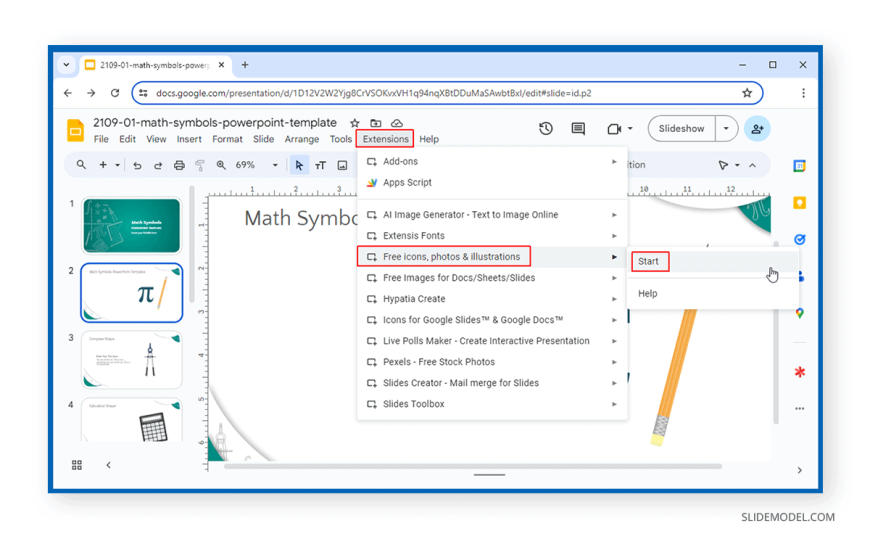Start the Slideshow
Screen dimensions: 870x539
(x=681, y=129)
